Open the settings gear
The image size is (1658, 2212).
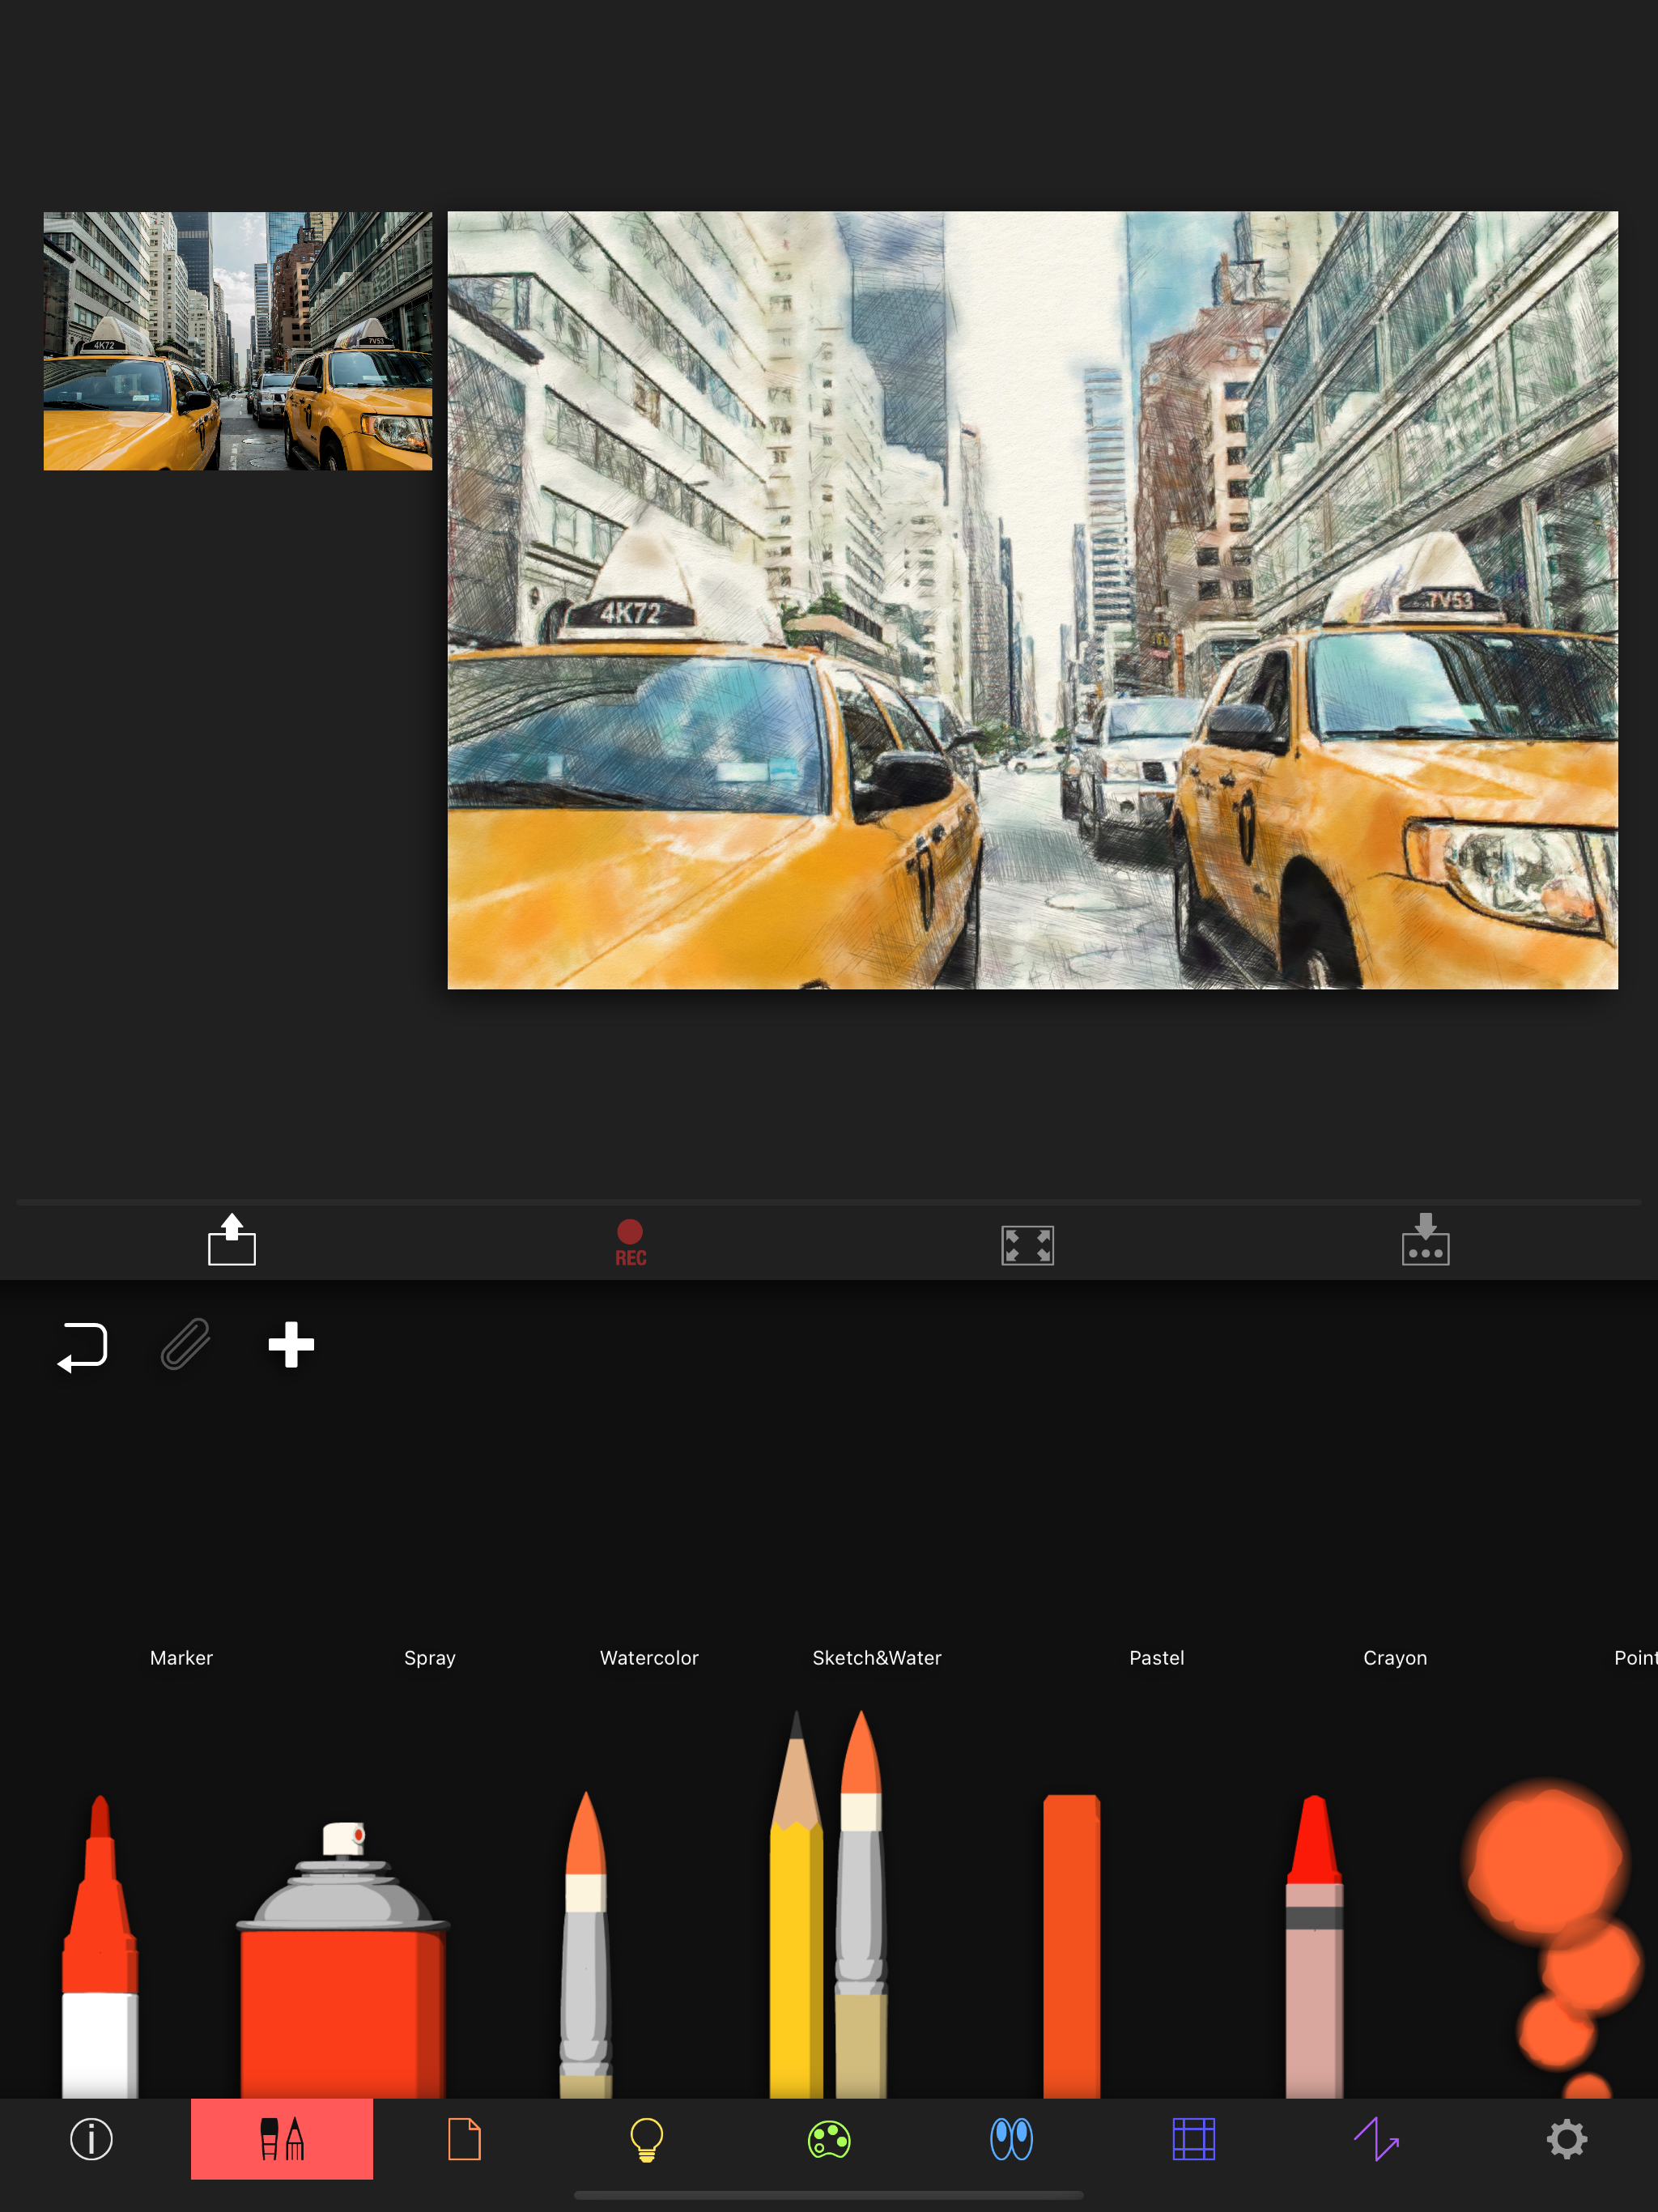point(1566,2139)
